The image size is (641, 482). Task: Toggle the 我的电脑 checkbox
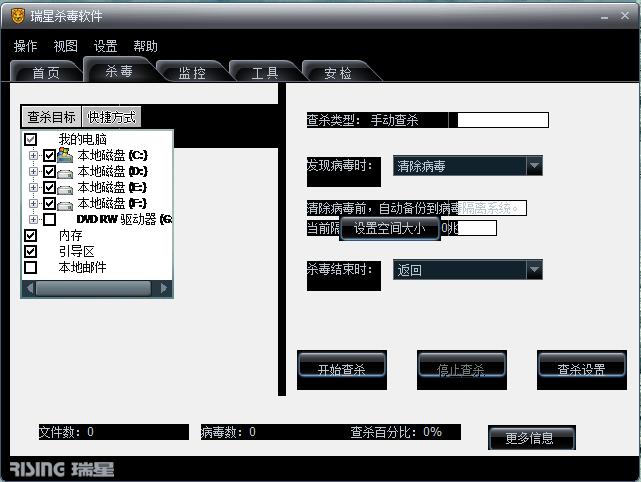pos(30,139)
